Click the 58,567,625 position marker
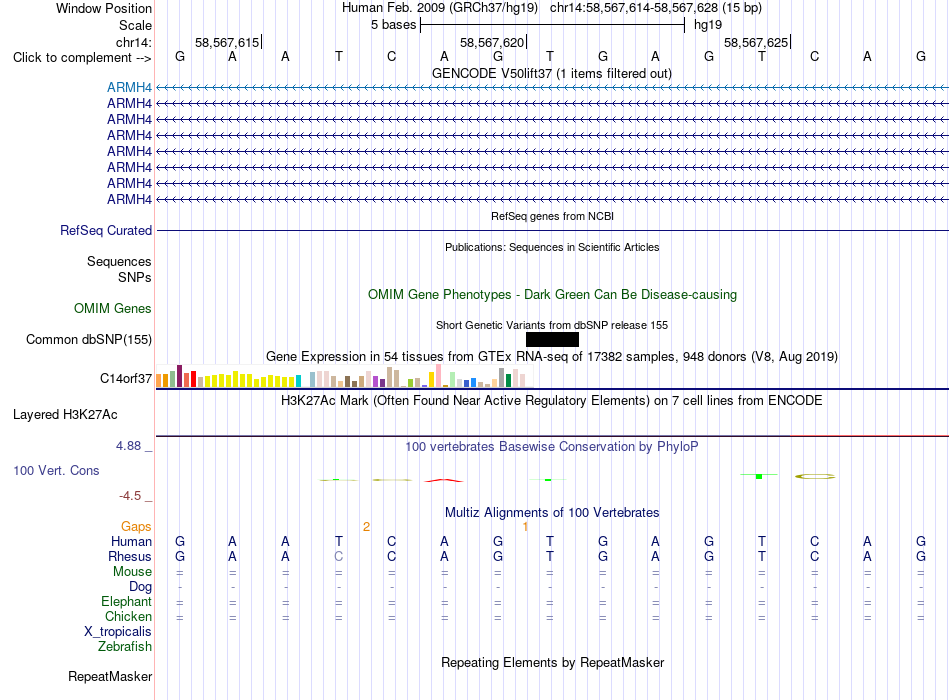The image size is (950, 700). click(x=756, y=42)
